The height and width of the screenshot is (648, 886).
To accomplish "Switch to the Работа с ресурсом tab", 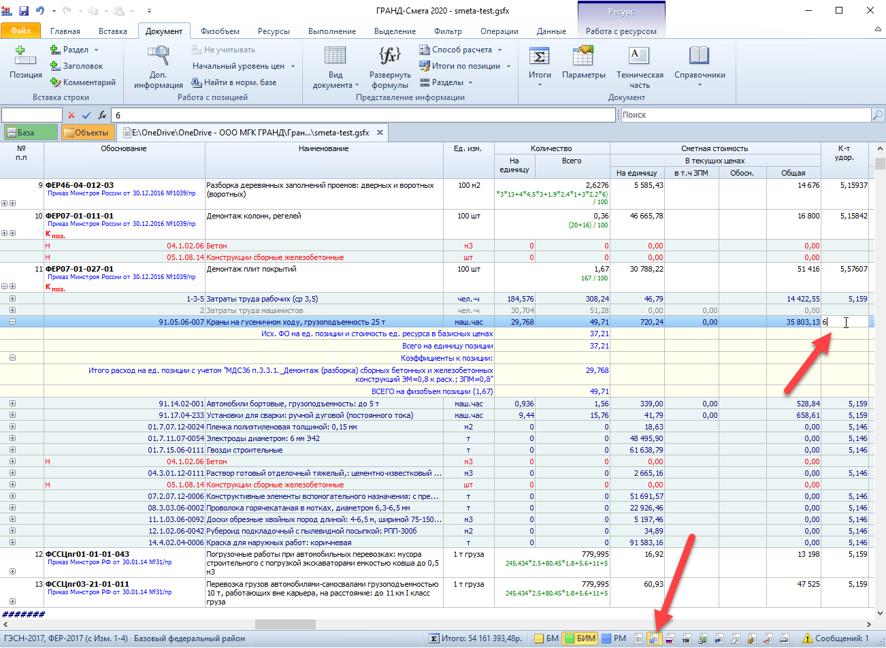I will pyautogui.click(x=621, y=31).
